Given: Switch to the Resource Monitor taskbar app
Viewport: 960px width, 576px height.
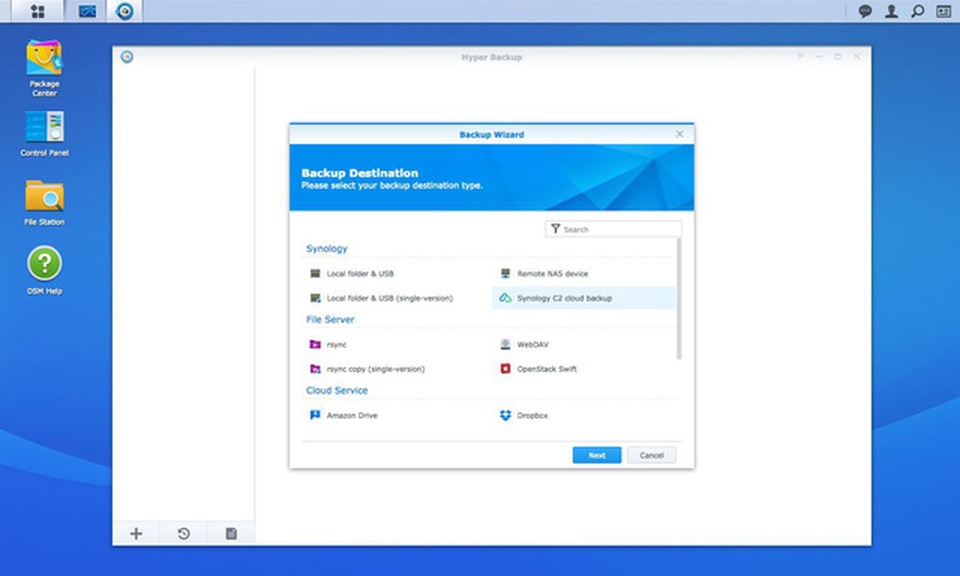Looking at the screenshot, I should [x=87, y=11].
